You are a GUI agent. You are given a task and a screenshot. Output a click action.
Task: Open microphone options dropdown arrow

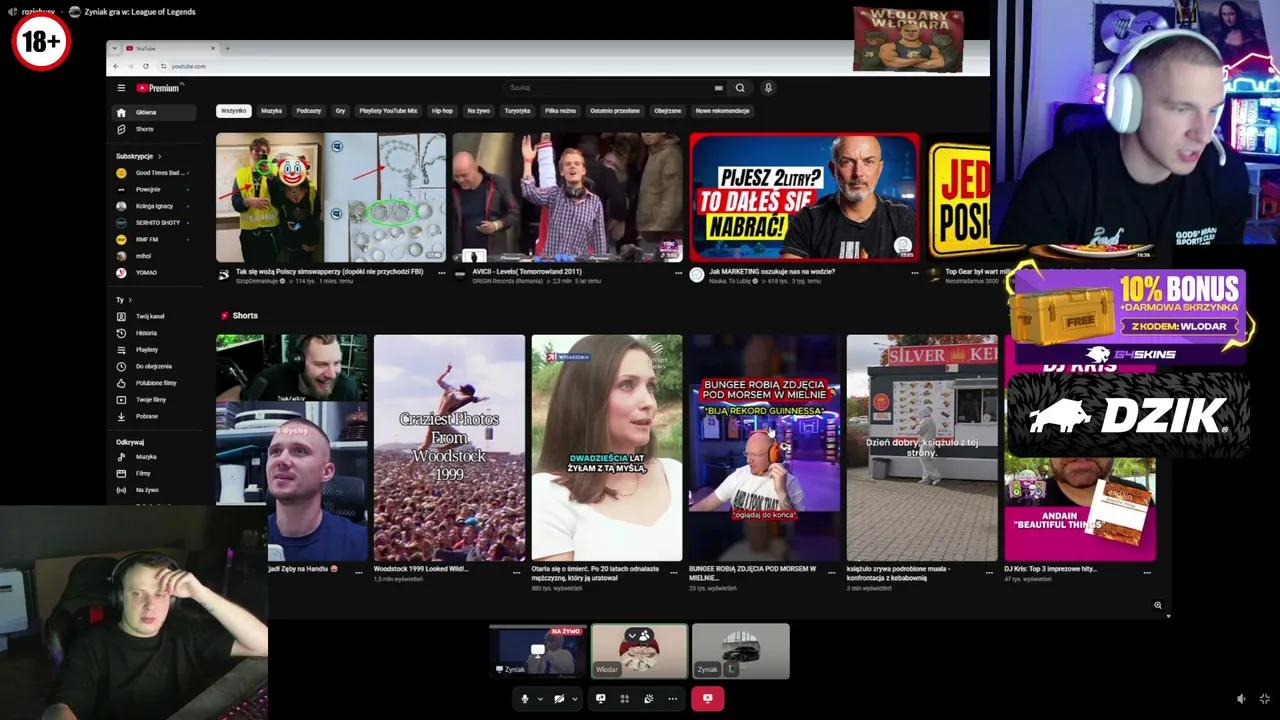(x=540, y=699)
